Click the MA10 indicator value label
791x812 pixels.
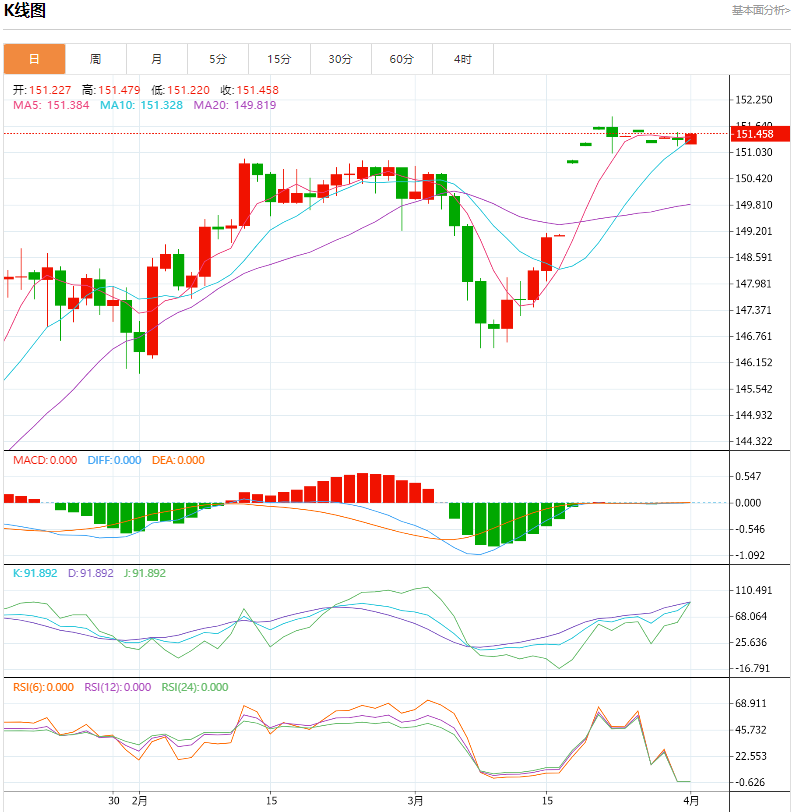(x=141, y=105)
